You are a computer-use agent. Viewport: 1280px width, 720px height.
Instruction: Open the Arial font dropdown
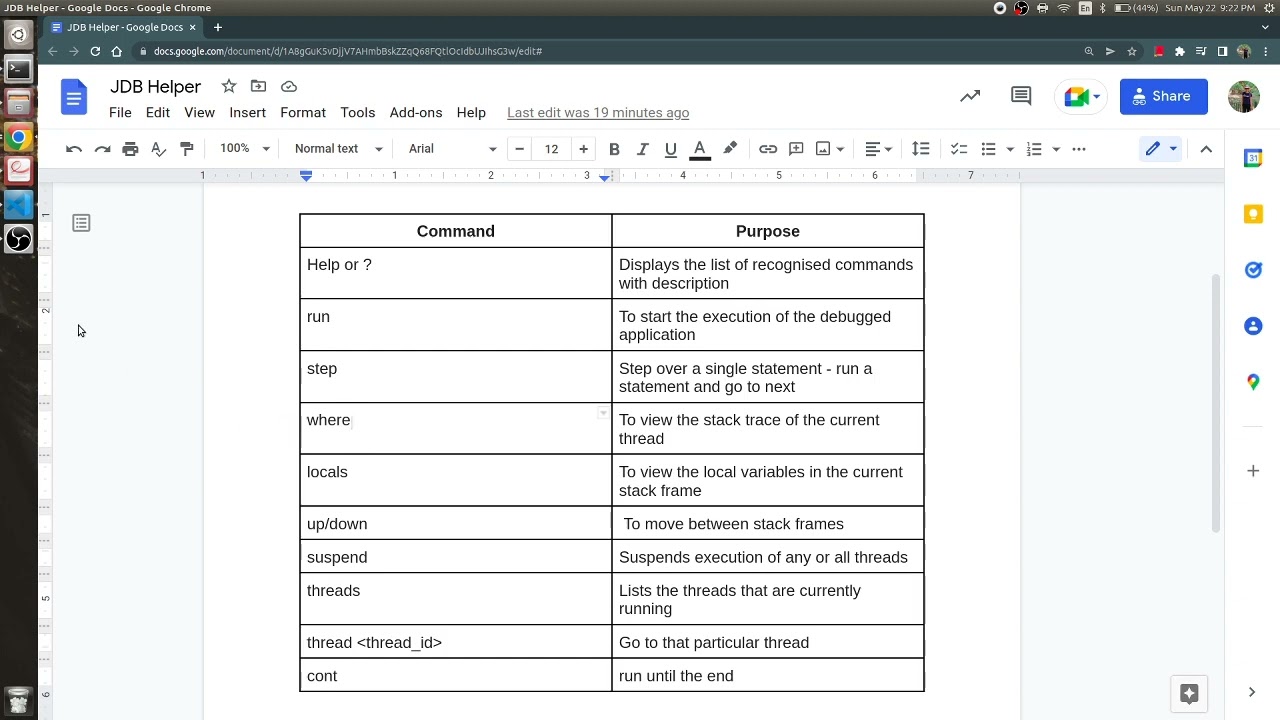[x=452, y=149]
